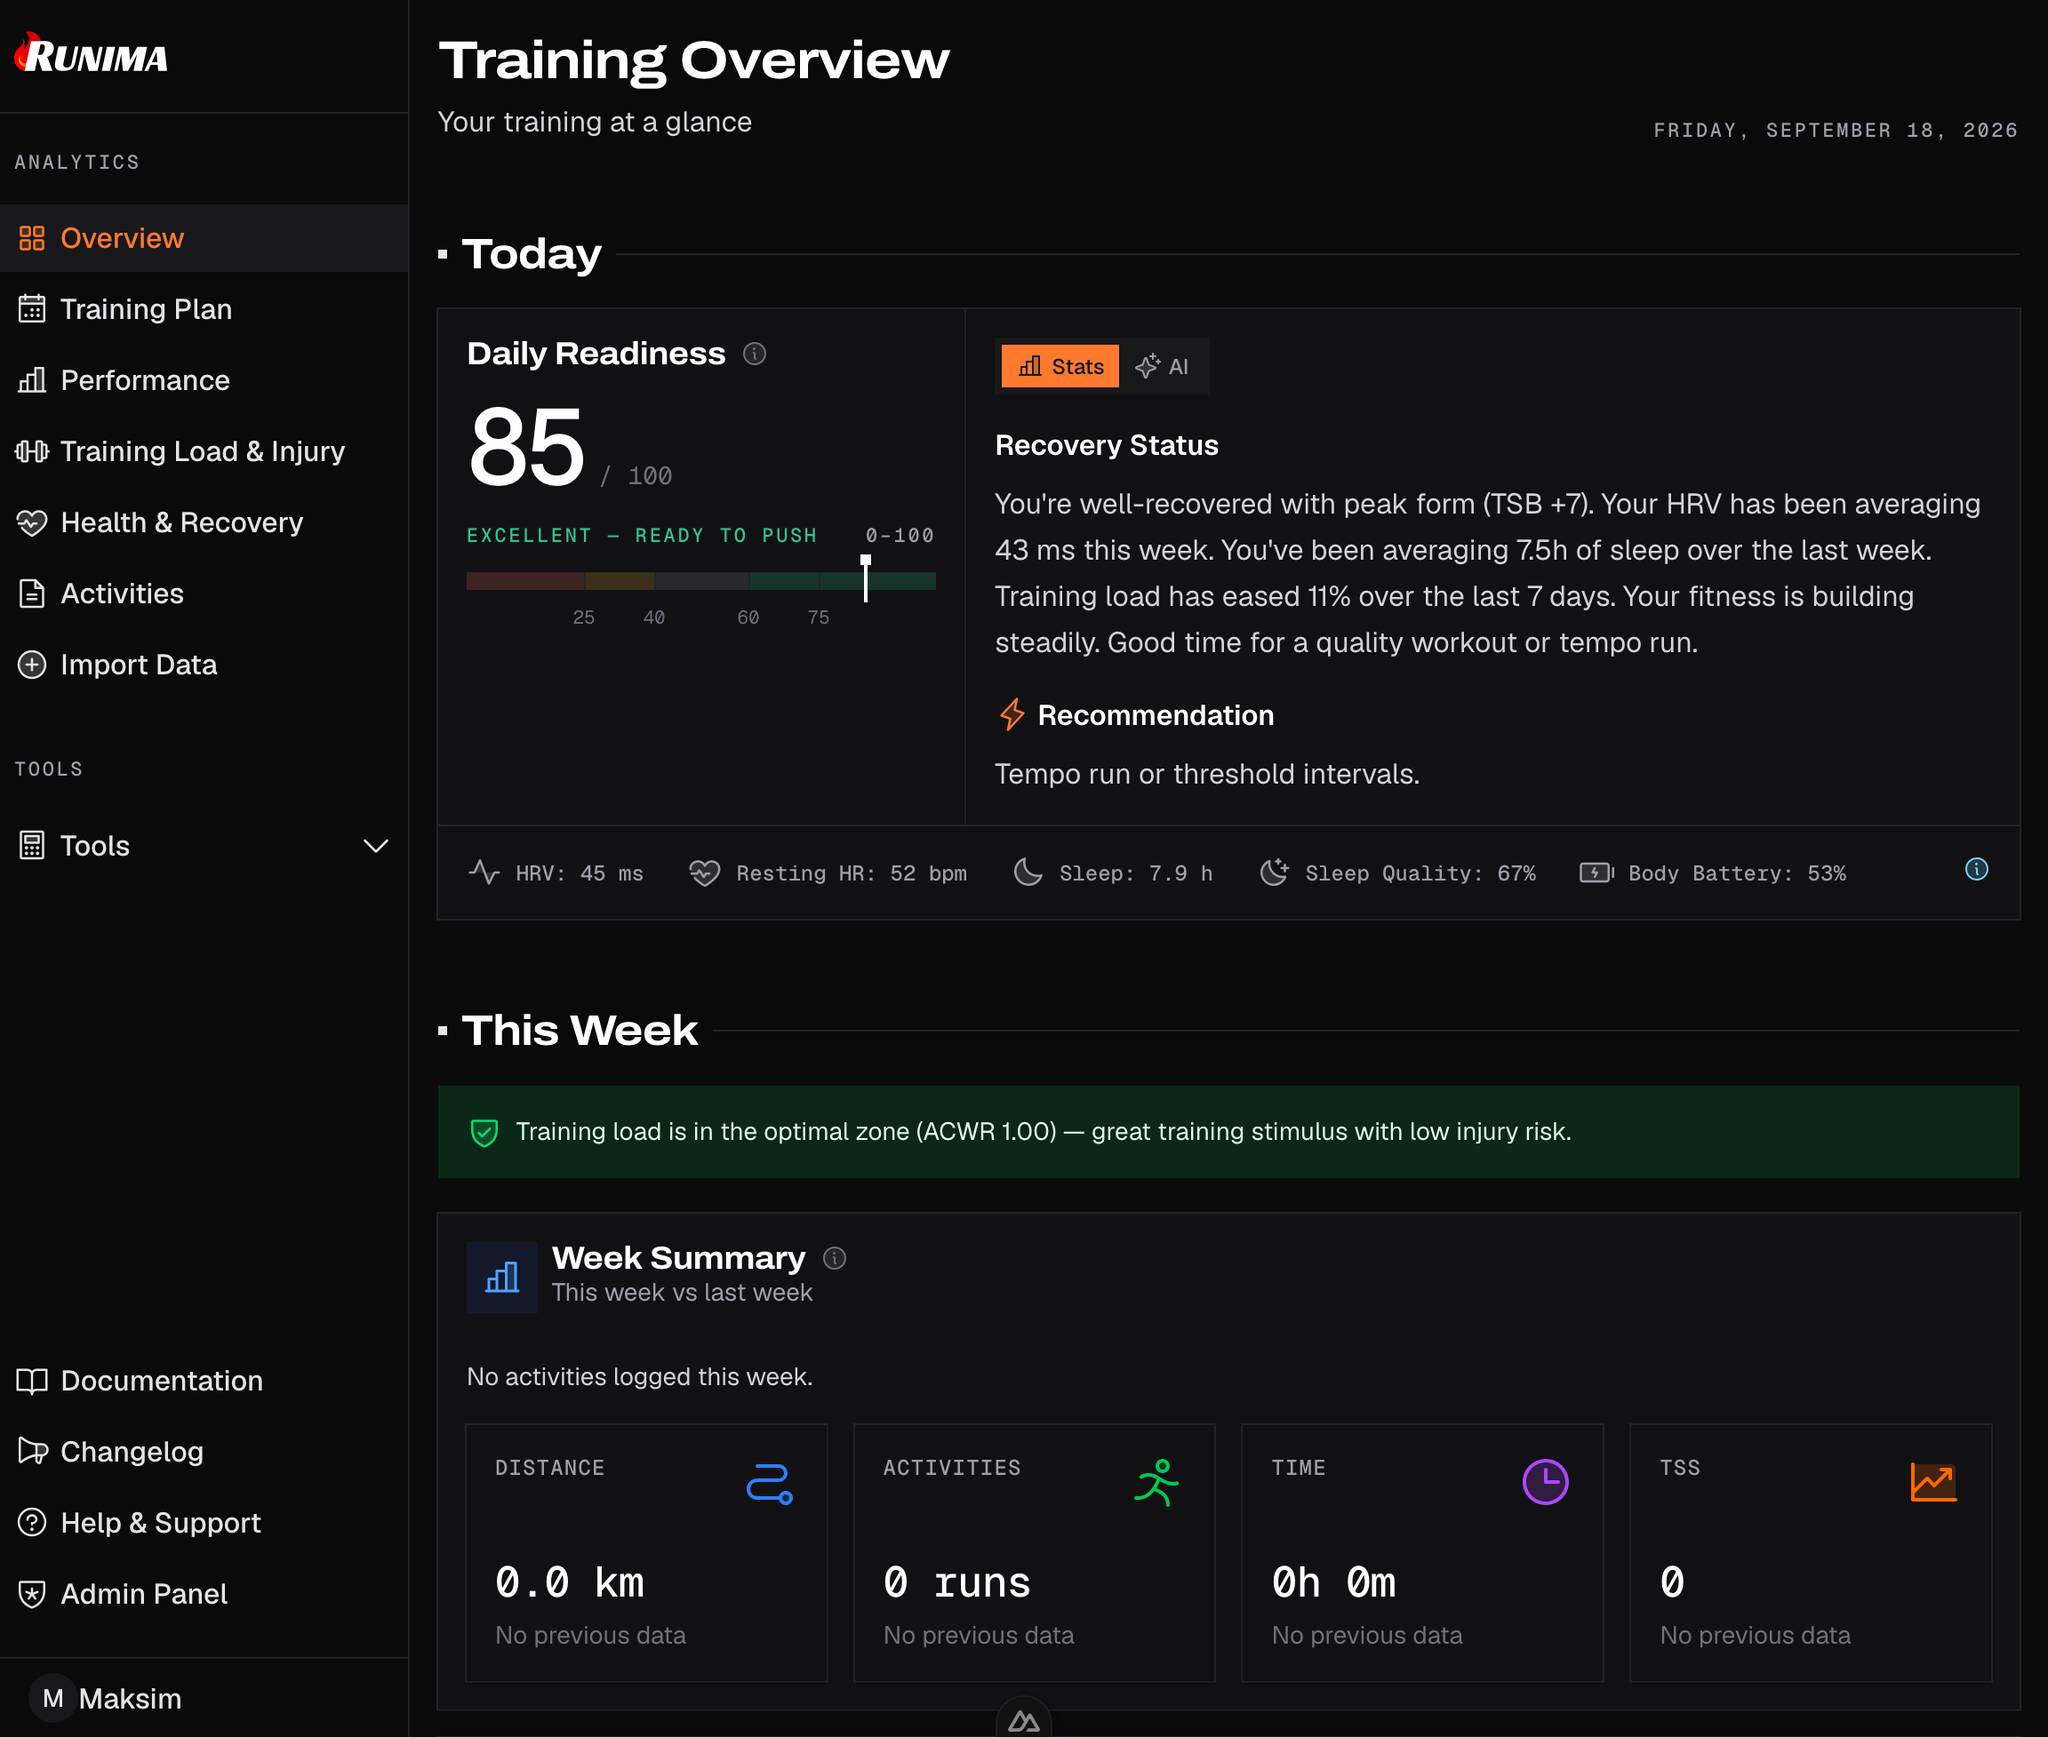Open the Admin Panel
This screenshot has width=2048, height=1737.
pyautogui.click(x=204, y=1593)
